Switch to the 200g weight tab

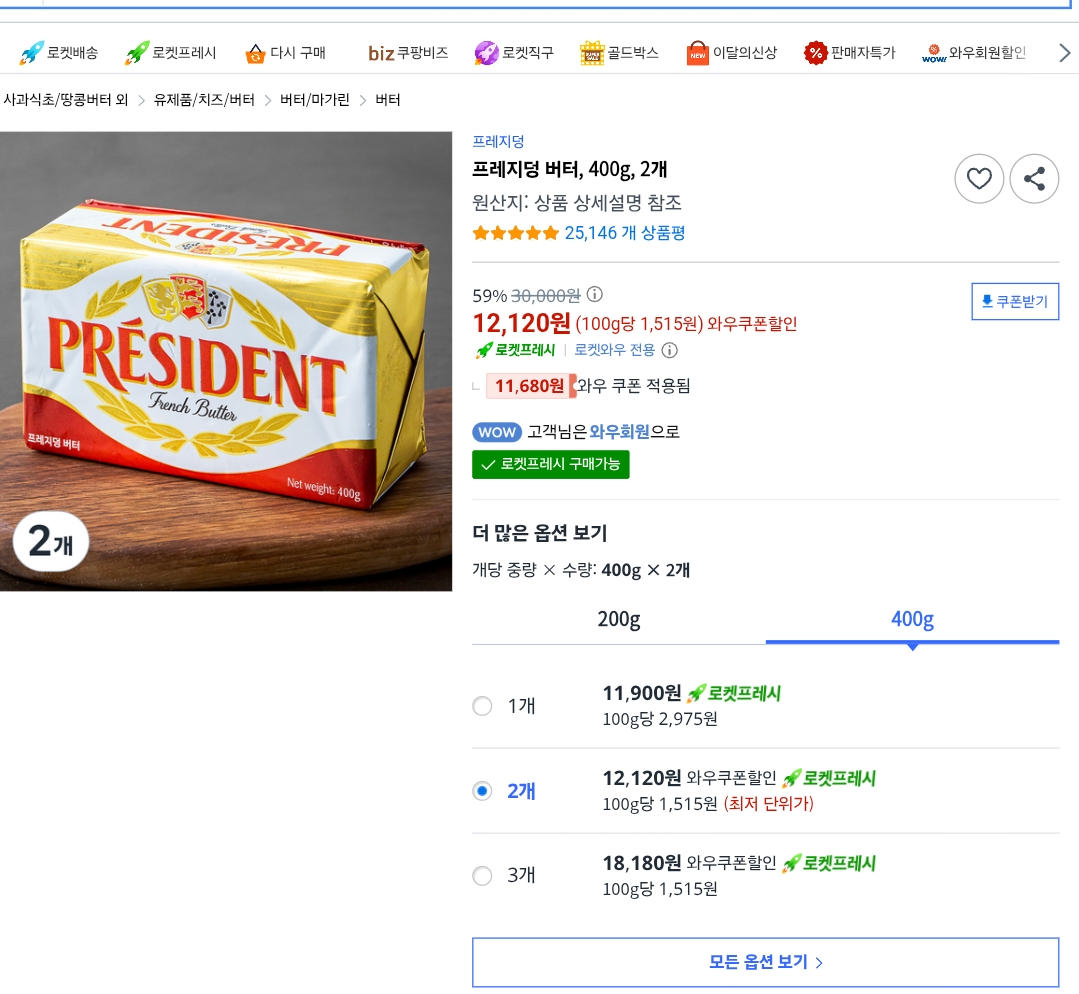point(619,620)
